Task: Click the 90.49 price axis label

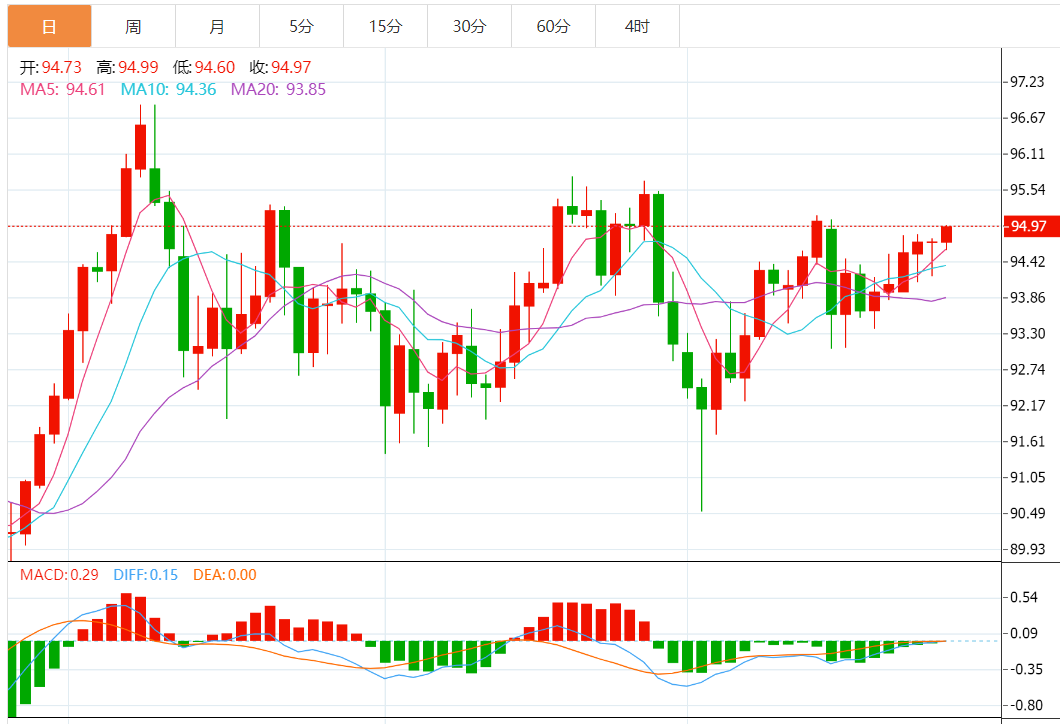Action: tap(1027, 513)
